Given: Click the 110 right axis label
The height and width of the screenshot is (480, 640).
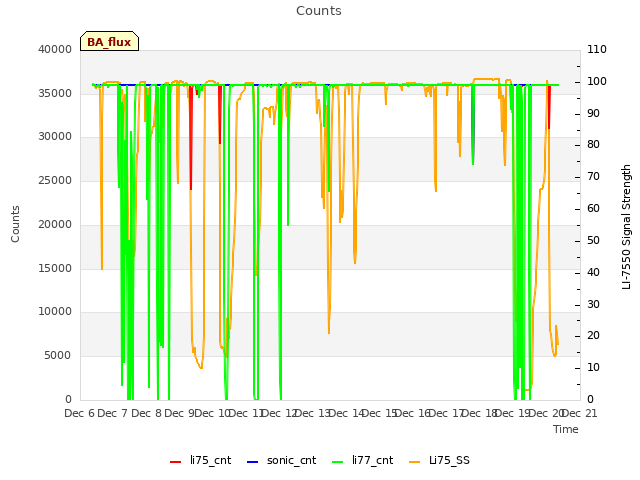Looking at the screenshot, I should coord(597,49).
